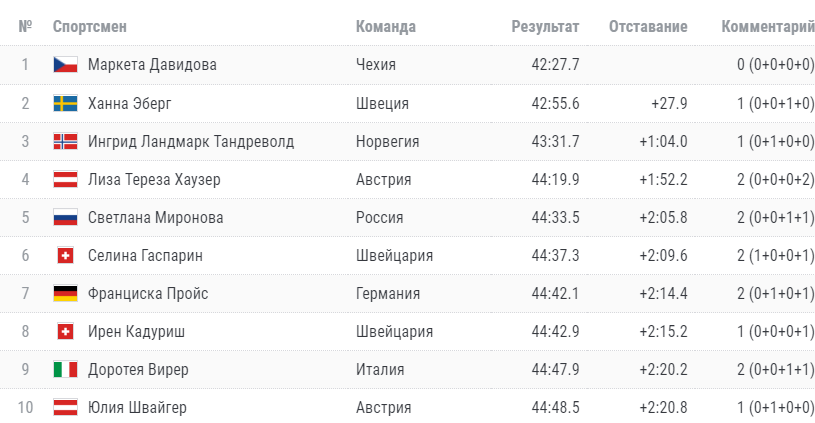
Task: Click the Norwegian flag beside Ингрид Тандреволд
Action: pyautogui.click(x=65, y=141)
